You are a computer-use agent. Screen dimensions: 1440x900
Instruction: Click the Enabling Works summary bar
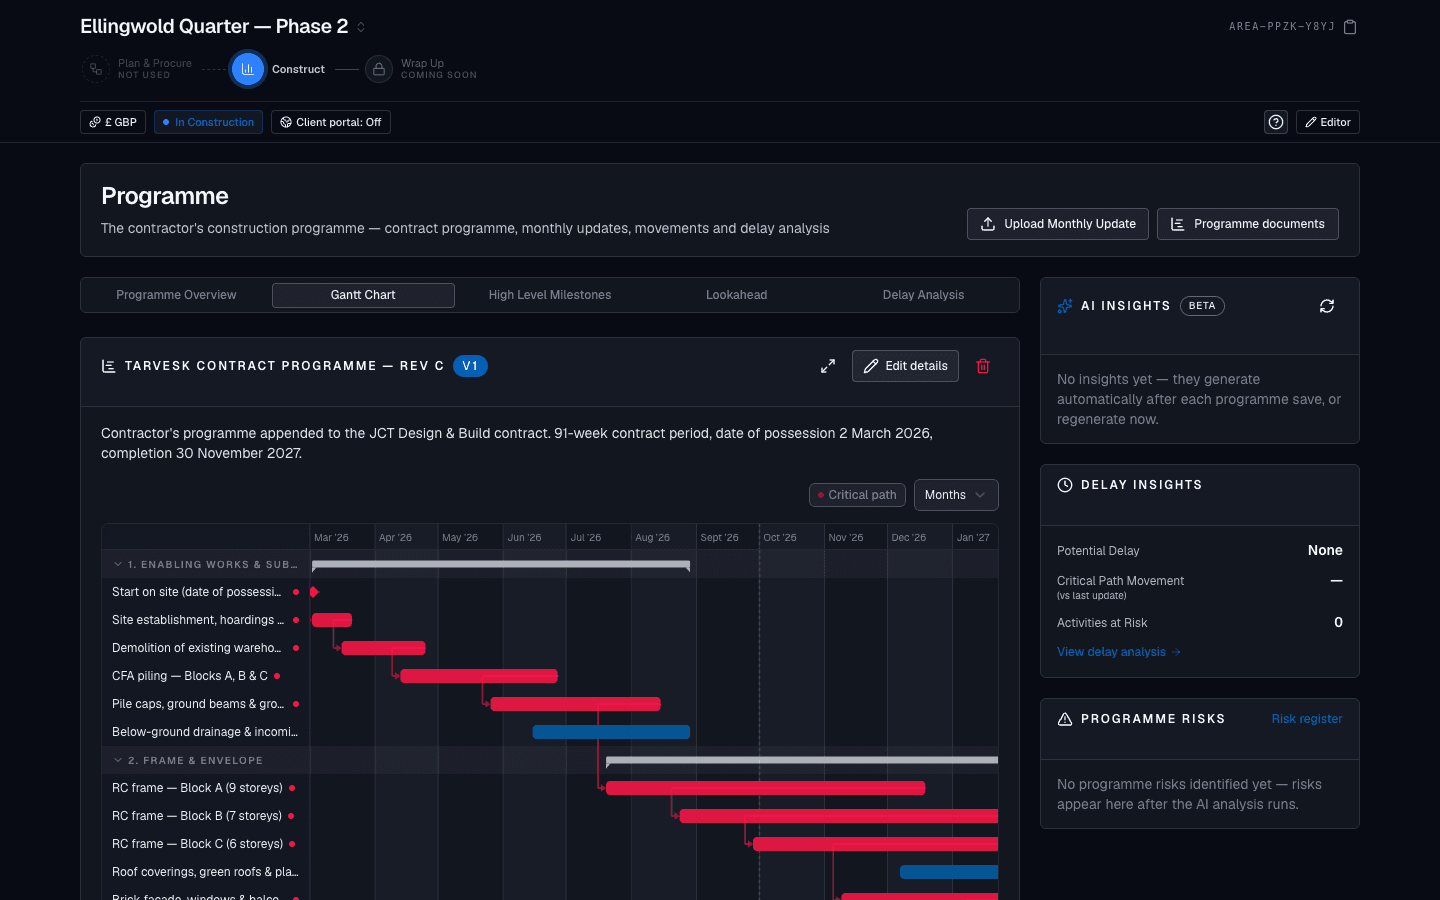(501, 565)
